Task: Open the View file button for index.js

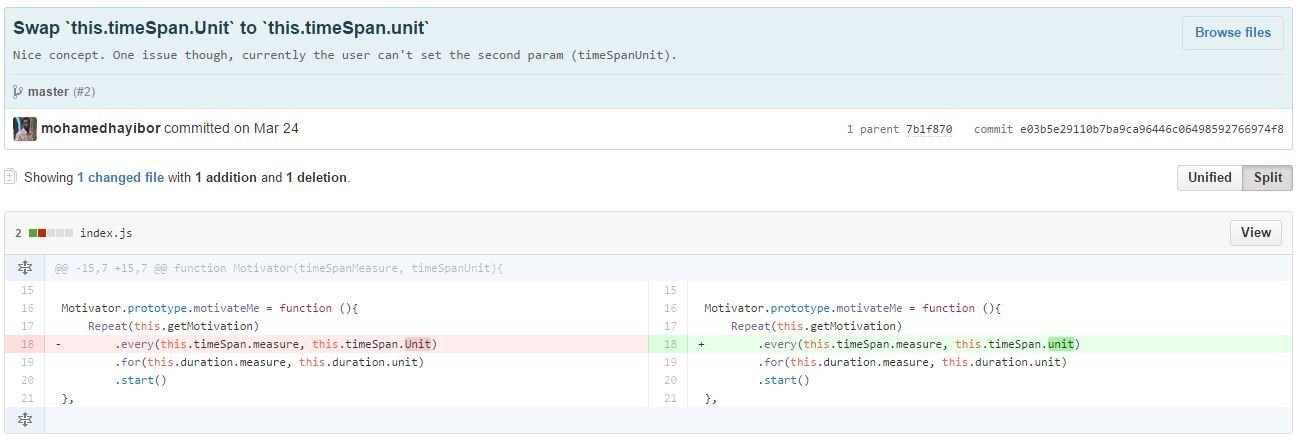Action: 1255,232
